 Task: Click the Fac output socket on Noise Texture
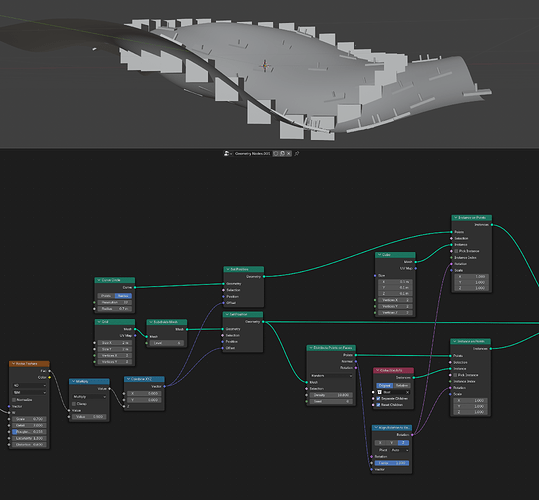pyautogui.click(x=50, y=371)
